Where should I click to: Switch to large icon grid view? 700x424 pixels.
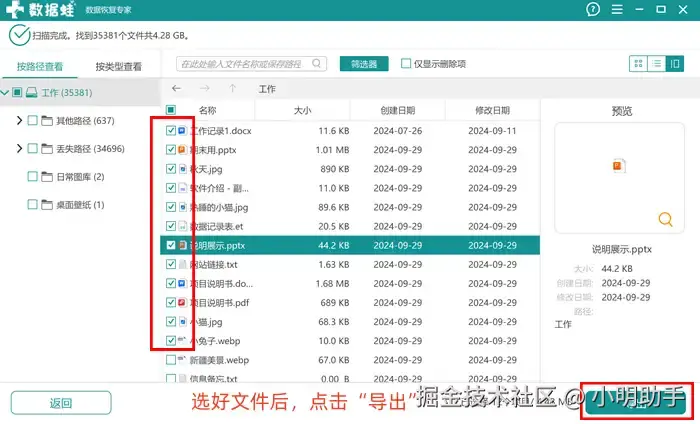click(x=638, y=64)
